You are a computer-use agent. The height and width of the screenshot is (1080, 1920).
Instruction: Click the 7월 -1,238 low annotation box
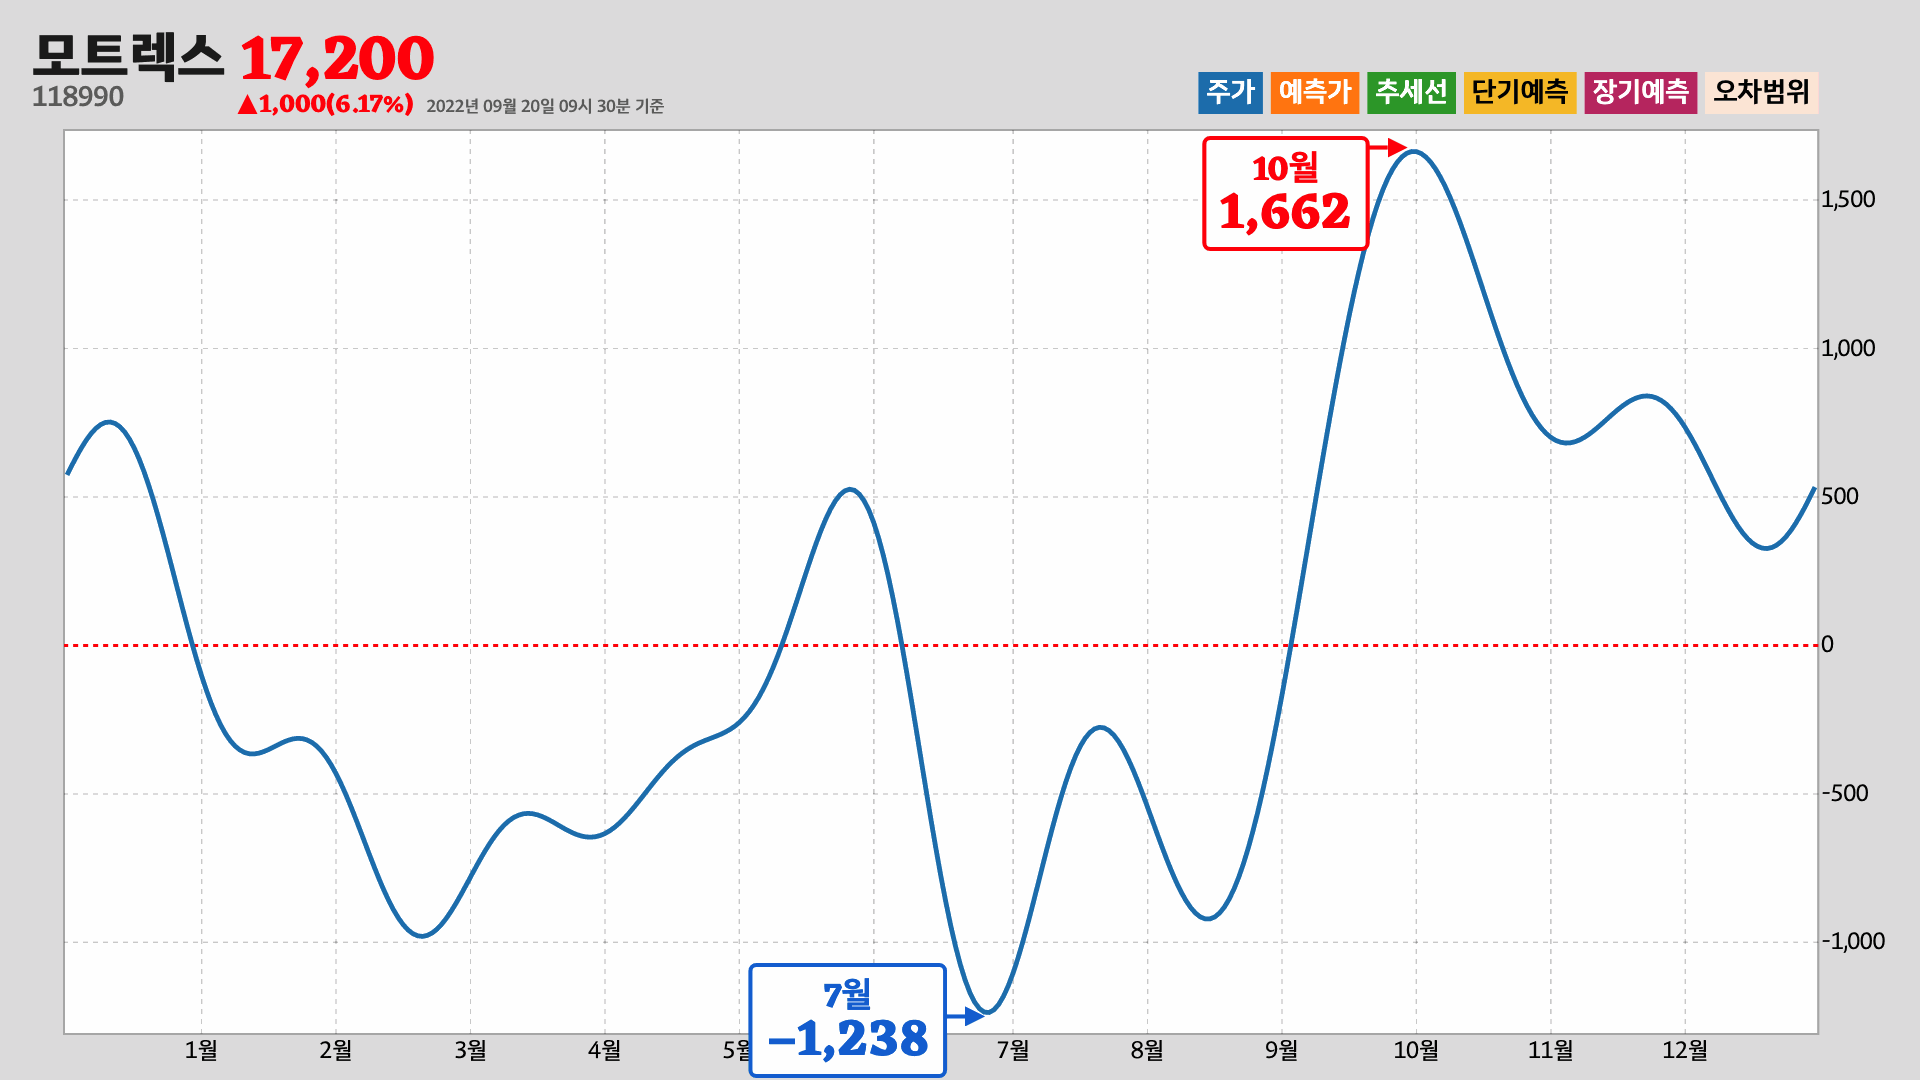pos(847,1020)
